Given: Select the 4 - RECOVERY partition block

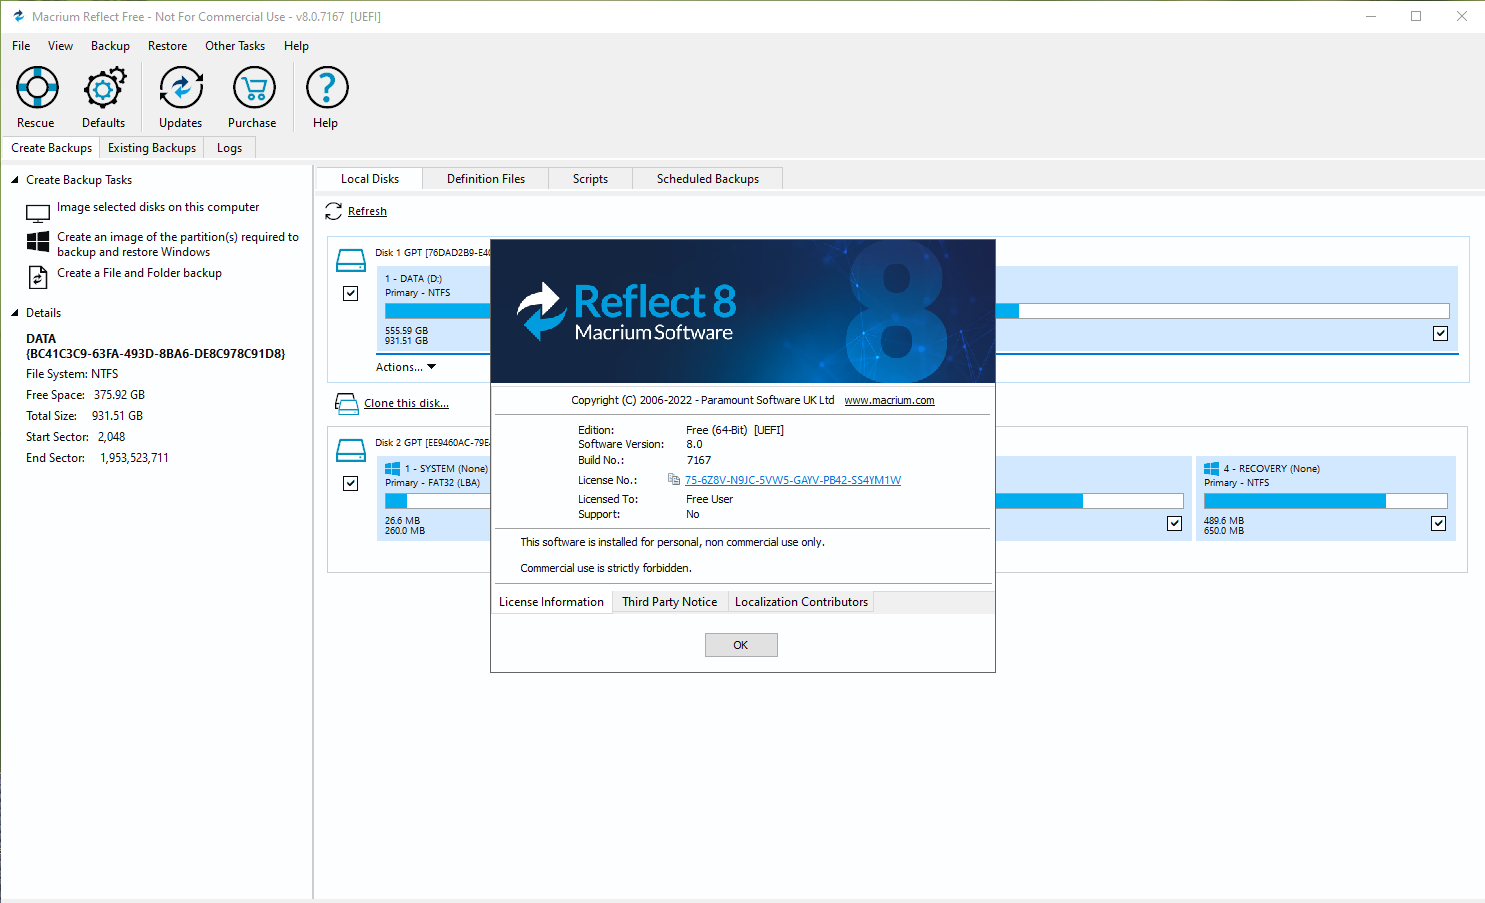Looking at the screenshot, I should click(x=1326, y=498).
